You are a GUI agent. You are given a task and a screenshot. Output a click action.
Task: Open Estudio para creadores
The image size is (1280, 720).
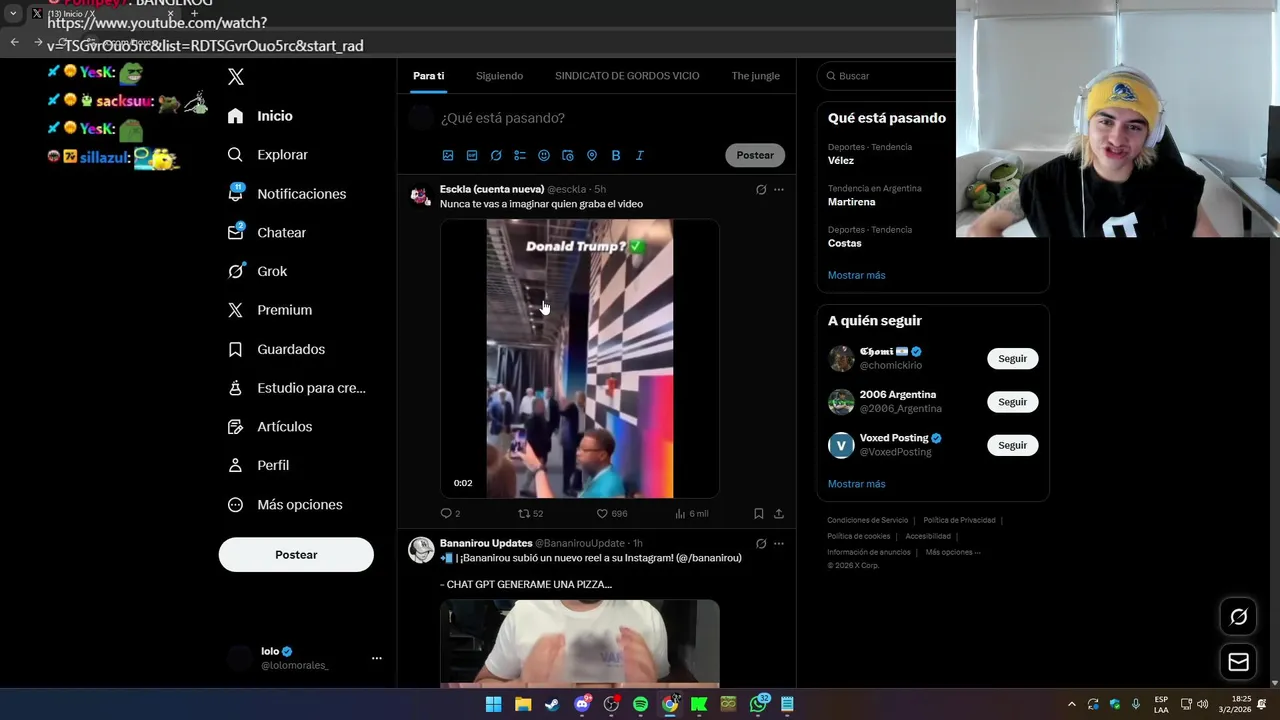point(297,388)
